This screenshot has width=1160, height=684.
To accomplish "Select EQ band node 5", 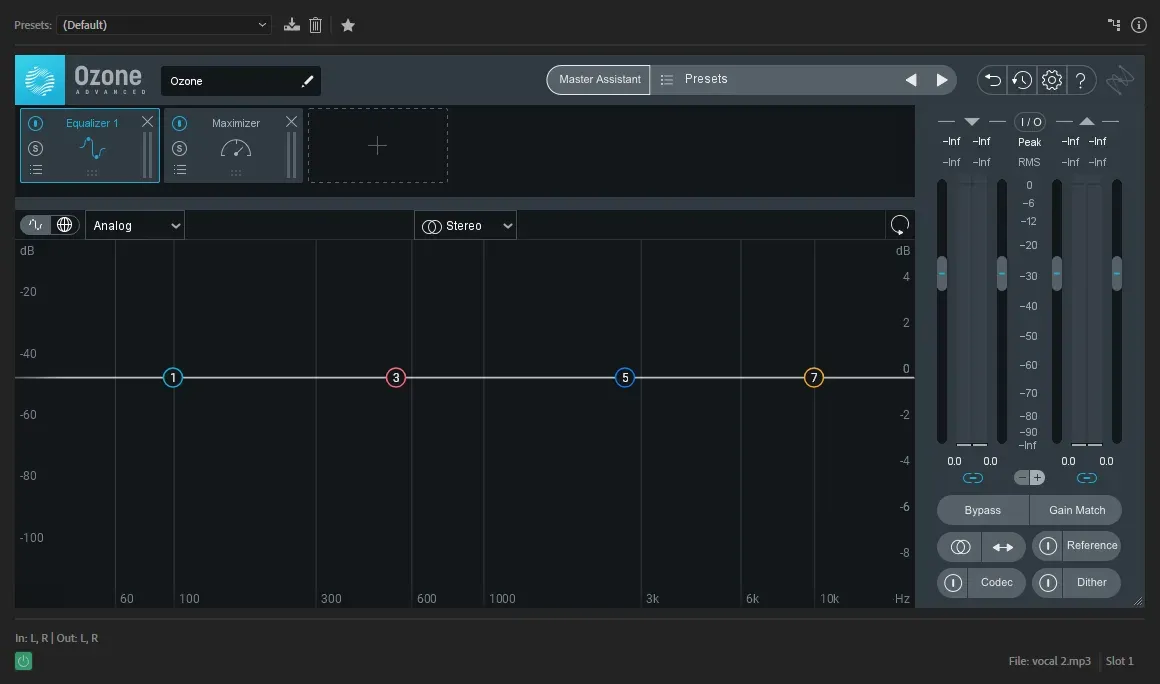I will [625, 378].
